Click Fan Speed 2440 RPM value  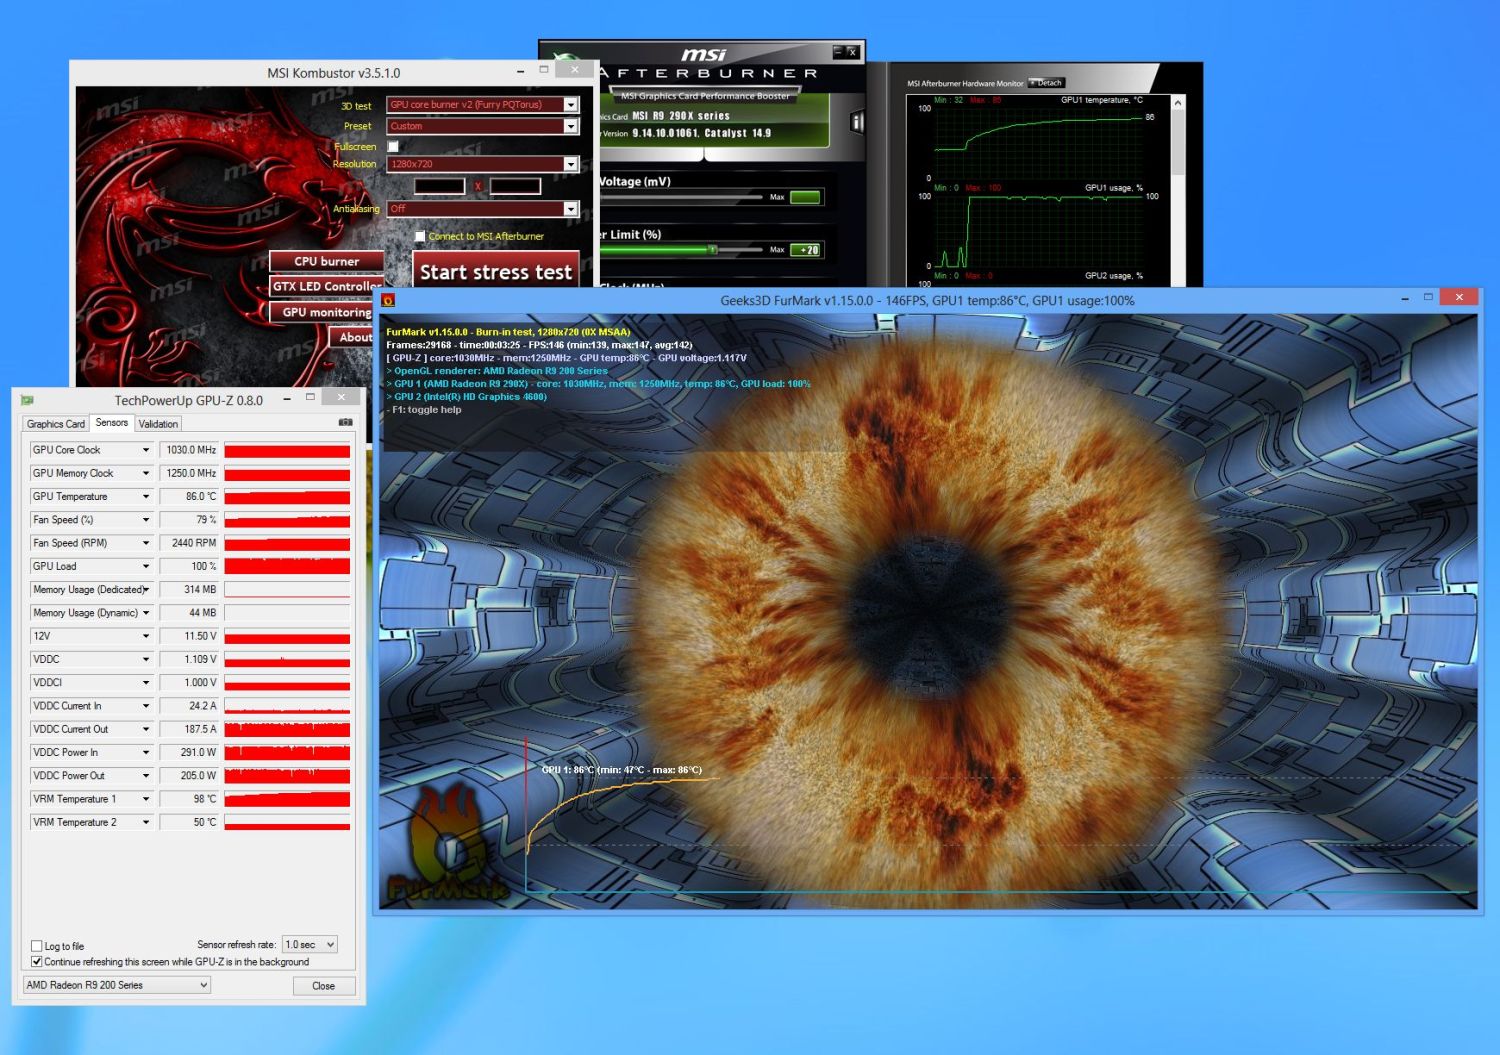(x=188, y=543)
